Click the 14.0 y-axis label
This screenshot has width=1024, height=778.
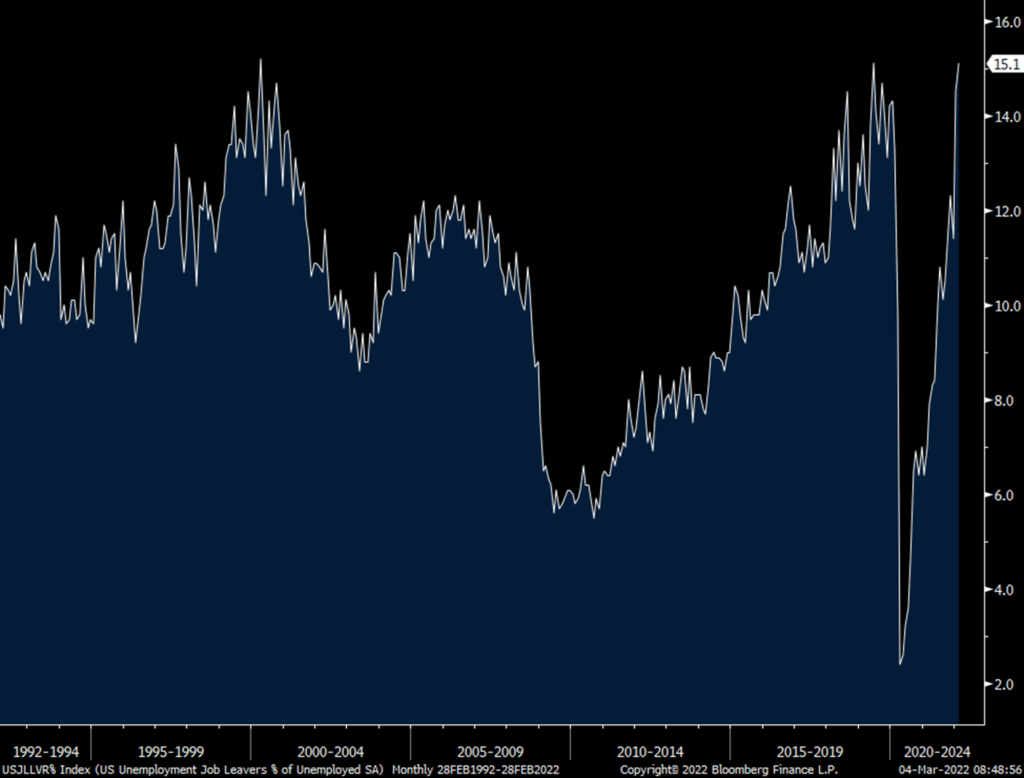click(1007, 117)
